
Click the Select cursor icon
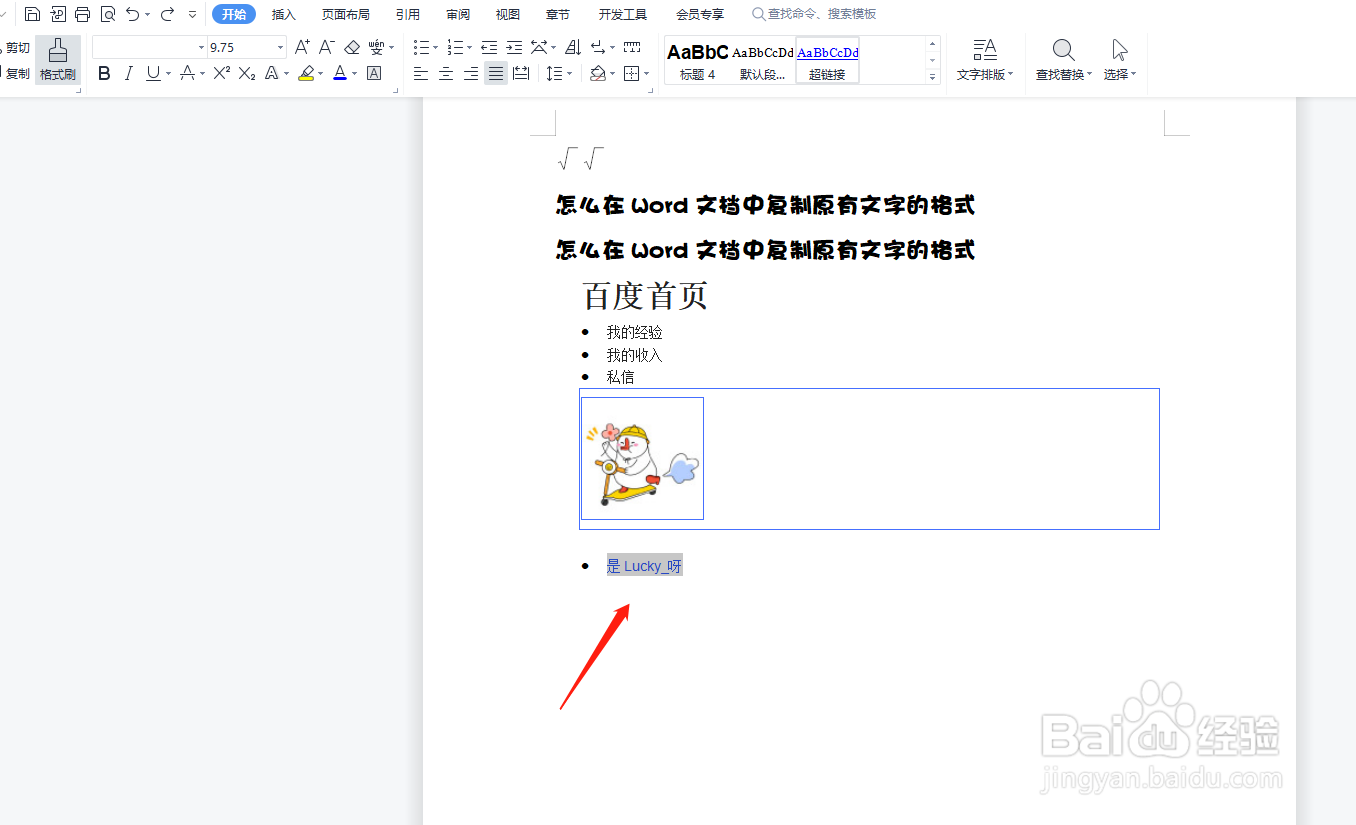(1120, 51)
